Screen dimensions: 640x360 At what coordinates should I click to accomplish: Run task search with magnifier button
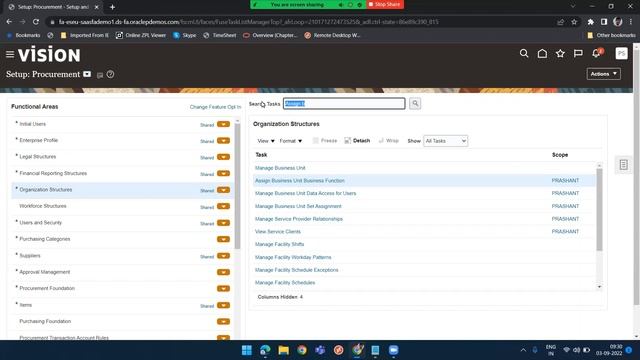click(x=415, y=104)
